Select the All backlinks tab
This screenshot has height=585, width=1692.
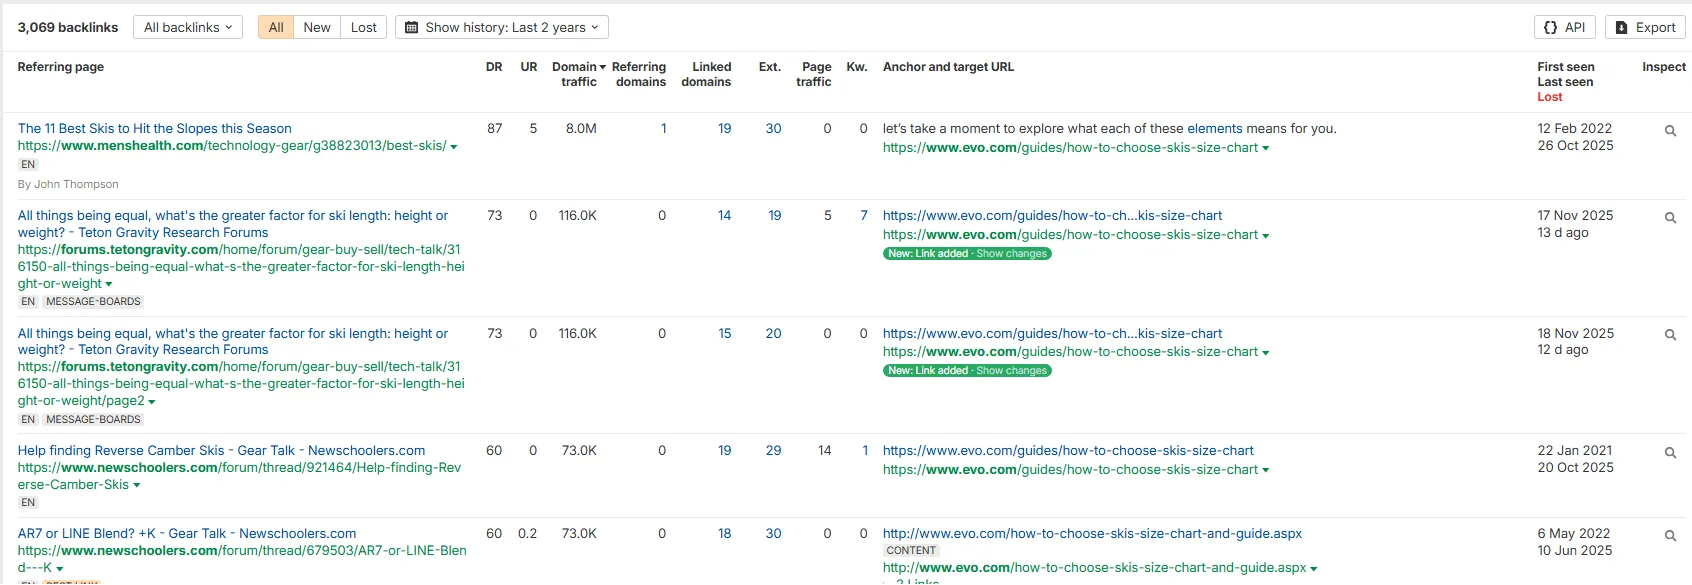(276, 27)
